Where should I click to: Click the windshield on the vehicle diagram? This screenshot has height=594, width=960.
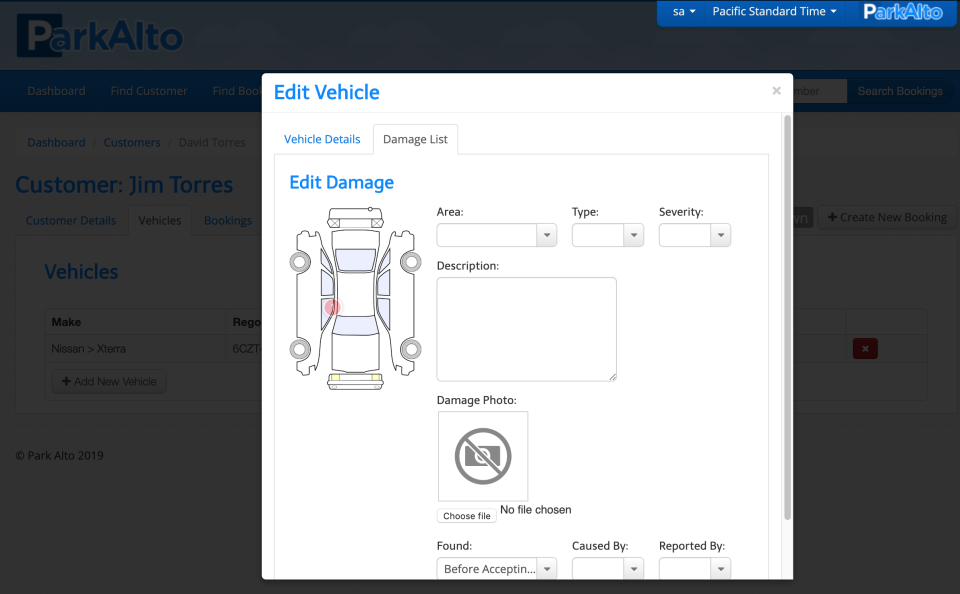coord(354,260)
